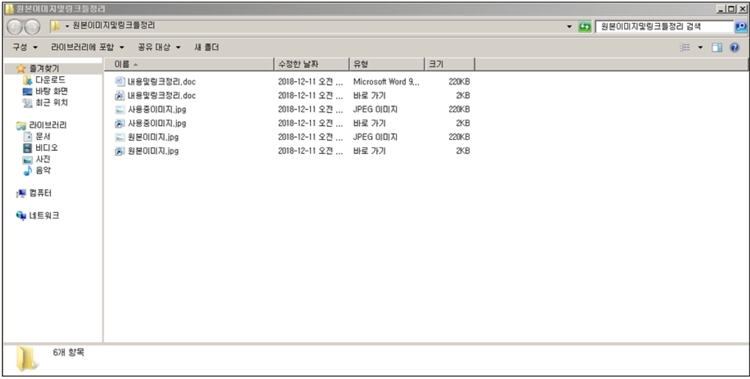Click the Forward navigation arrow button
Viewport: 750px width, 379px height.
32,27
